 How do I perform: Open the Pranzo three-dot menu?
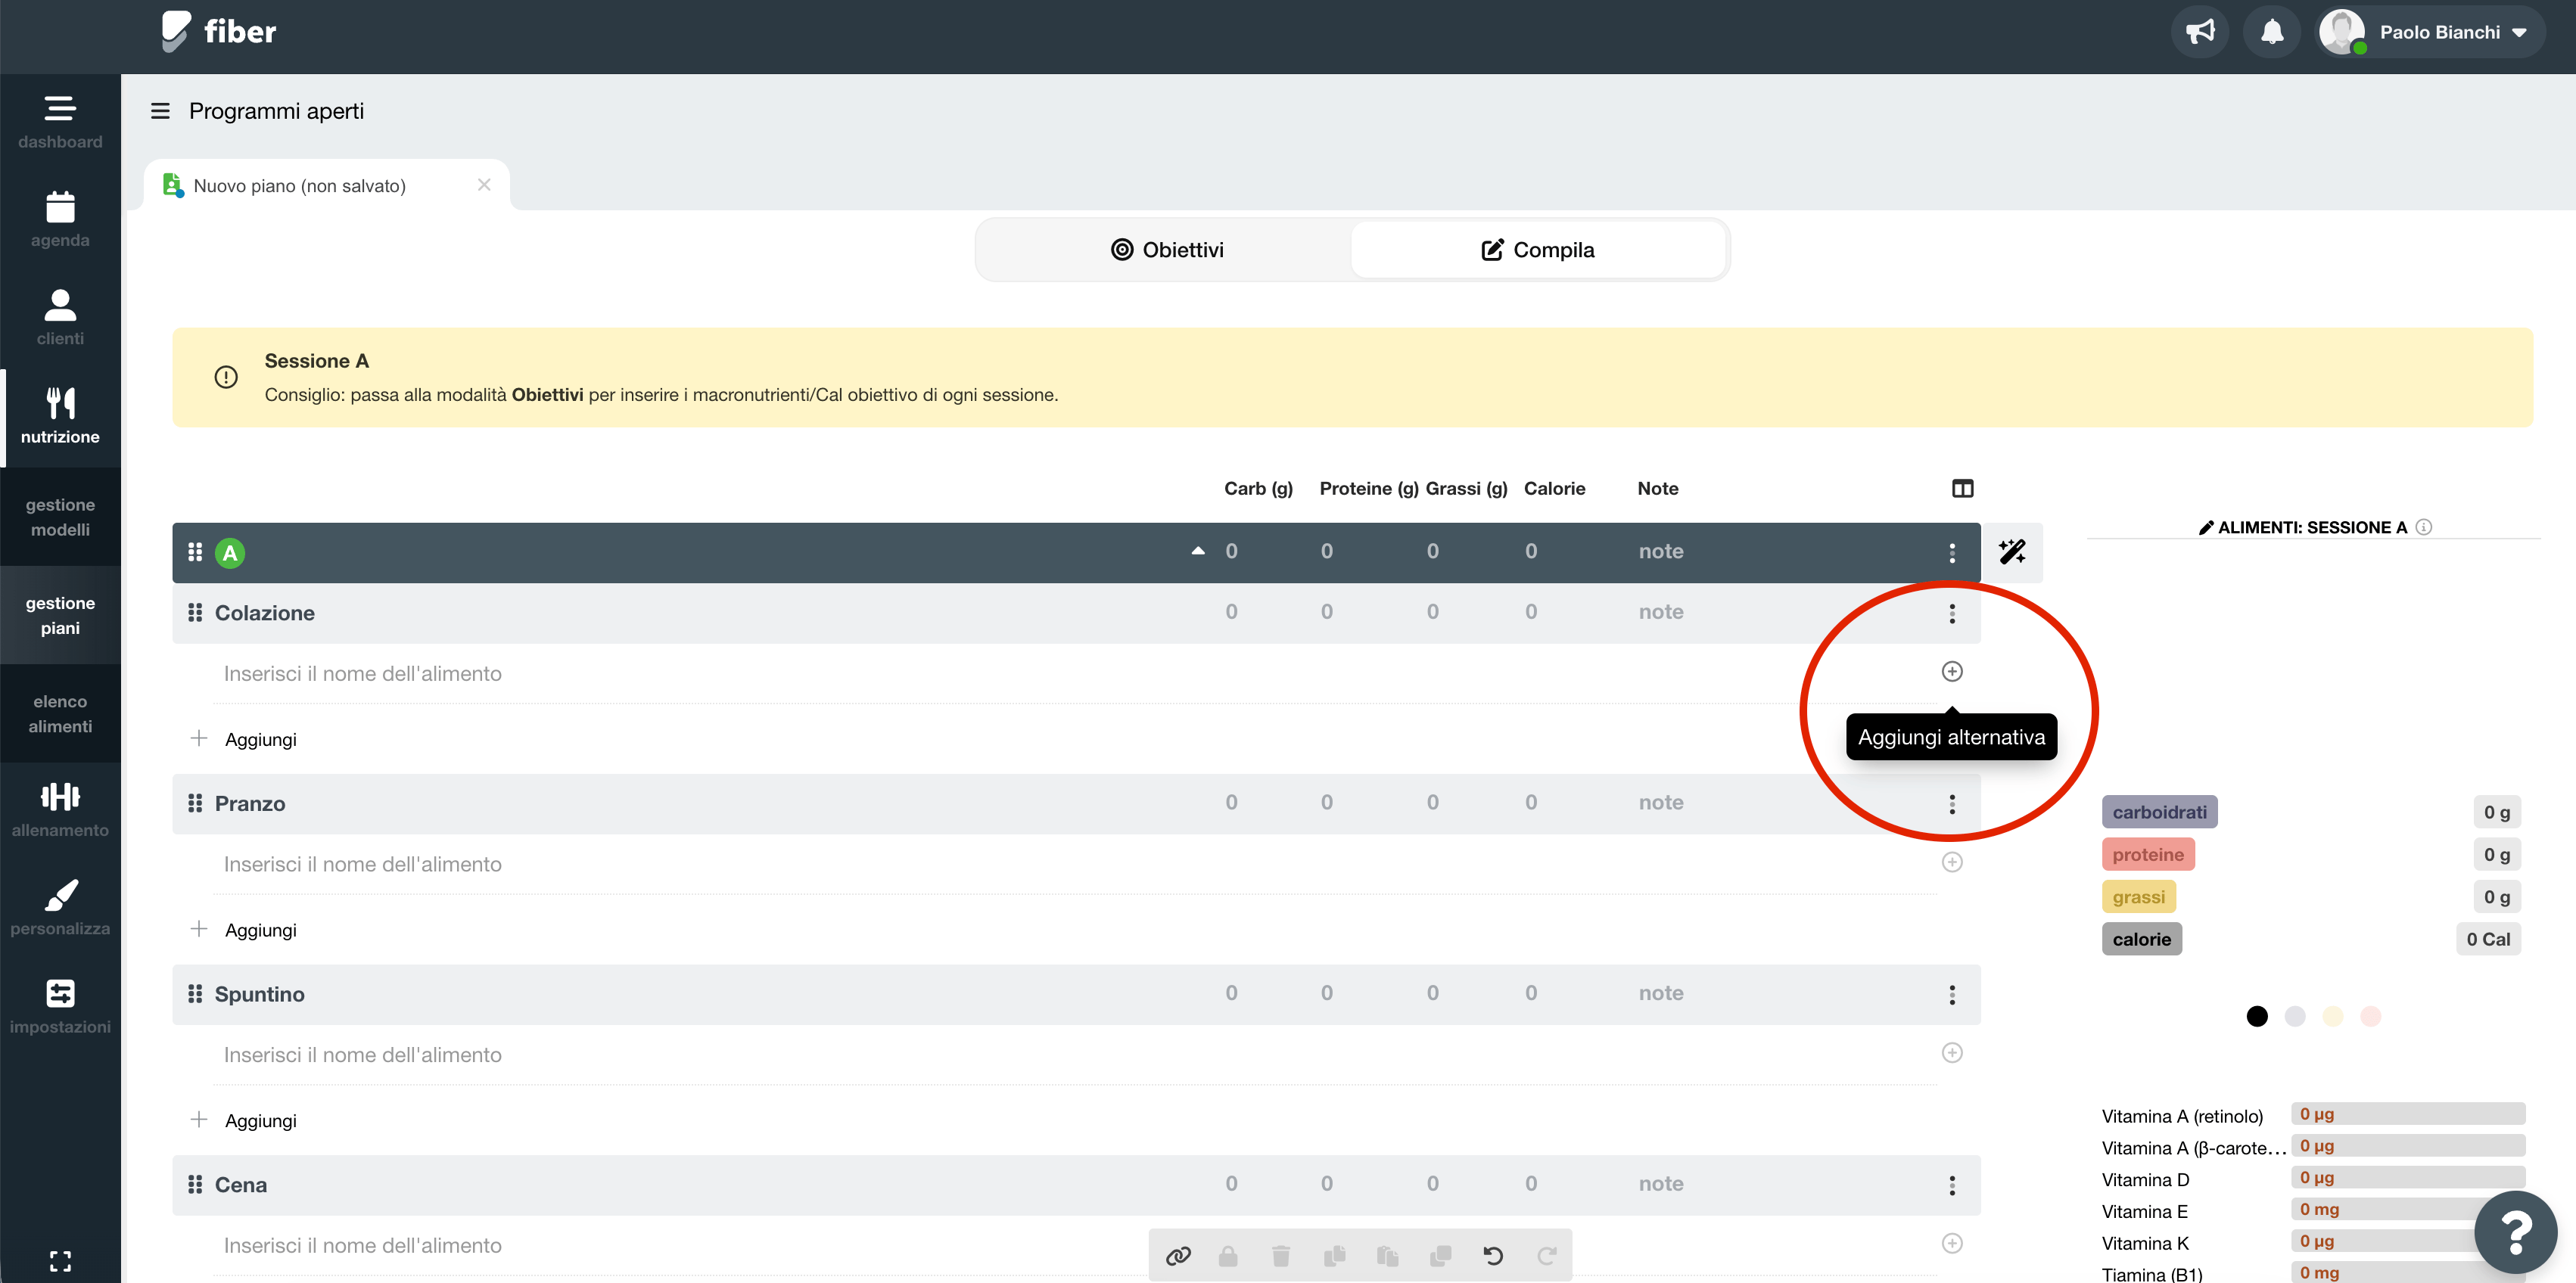click(x=1951, y=804)
